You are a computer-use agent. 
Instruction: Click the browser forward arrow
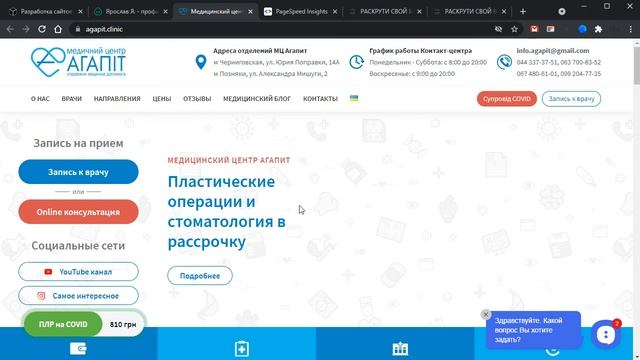click(26, 29)
